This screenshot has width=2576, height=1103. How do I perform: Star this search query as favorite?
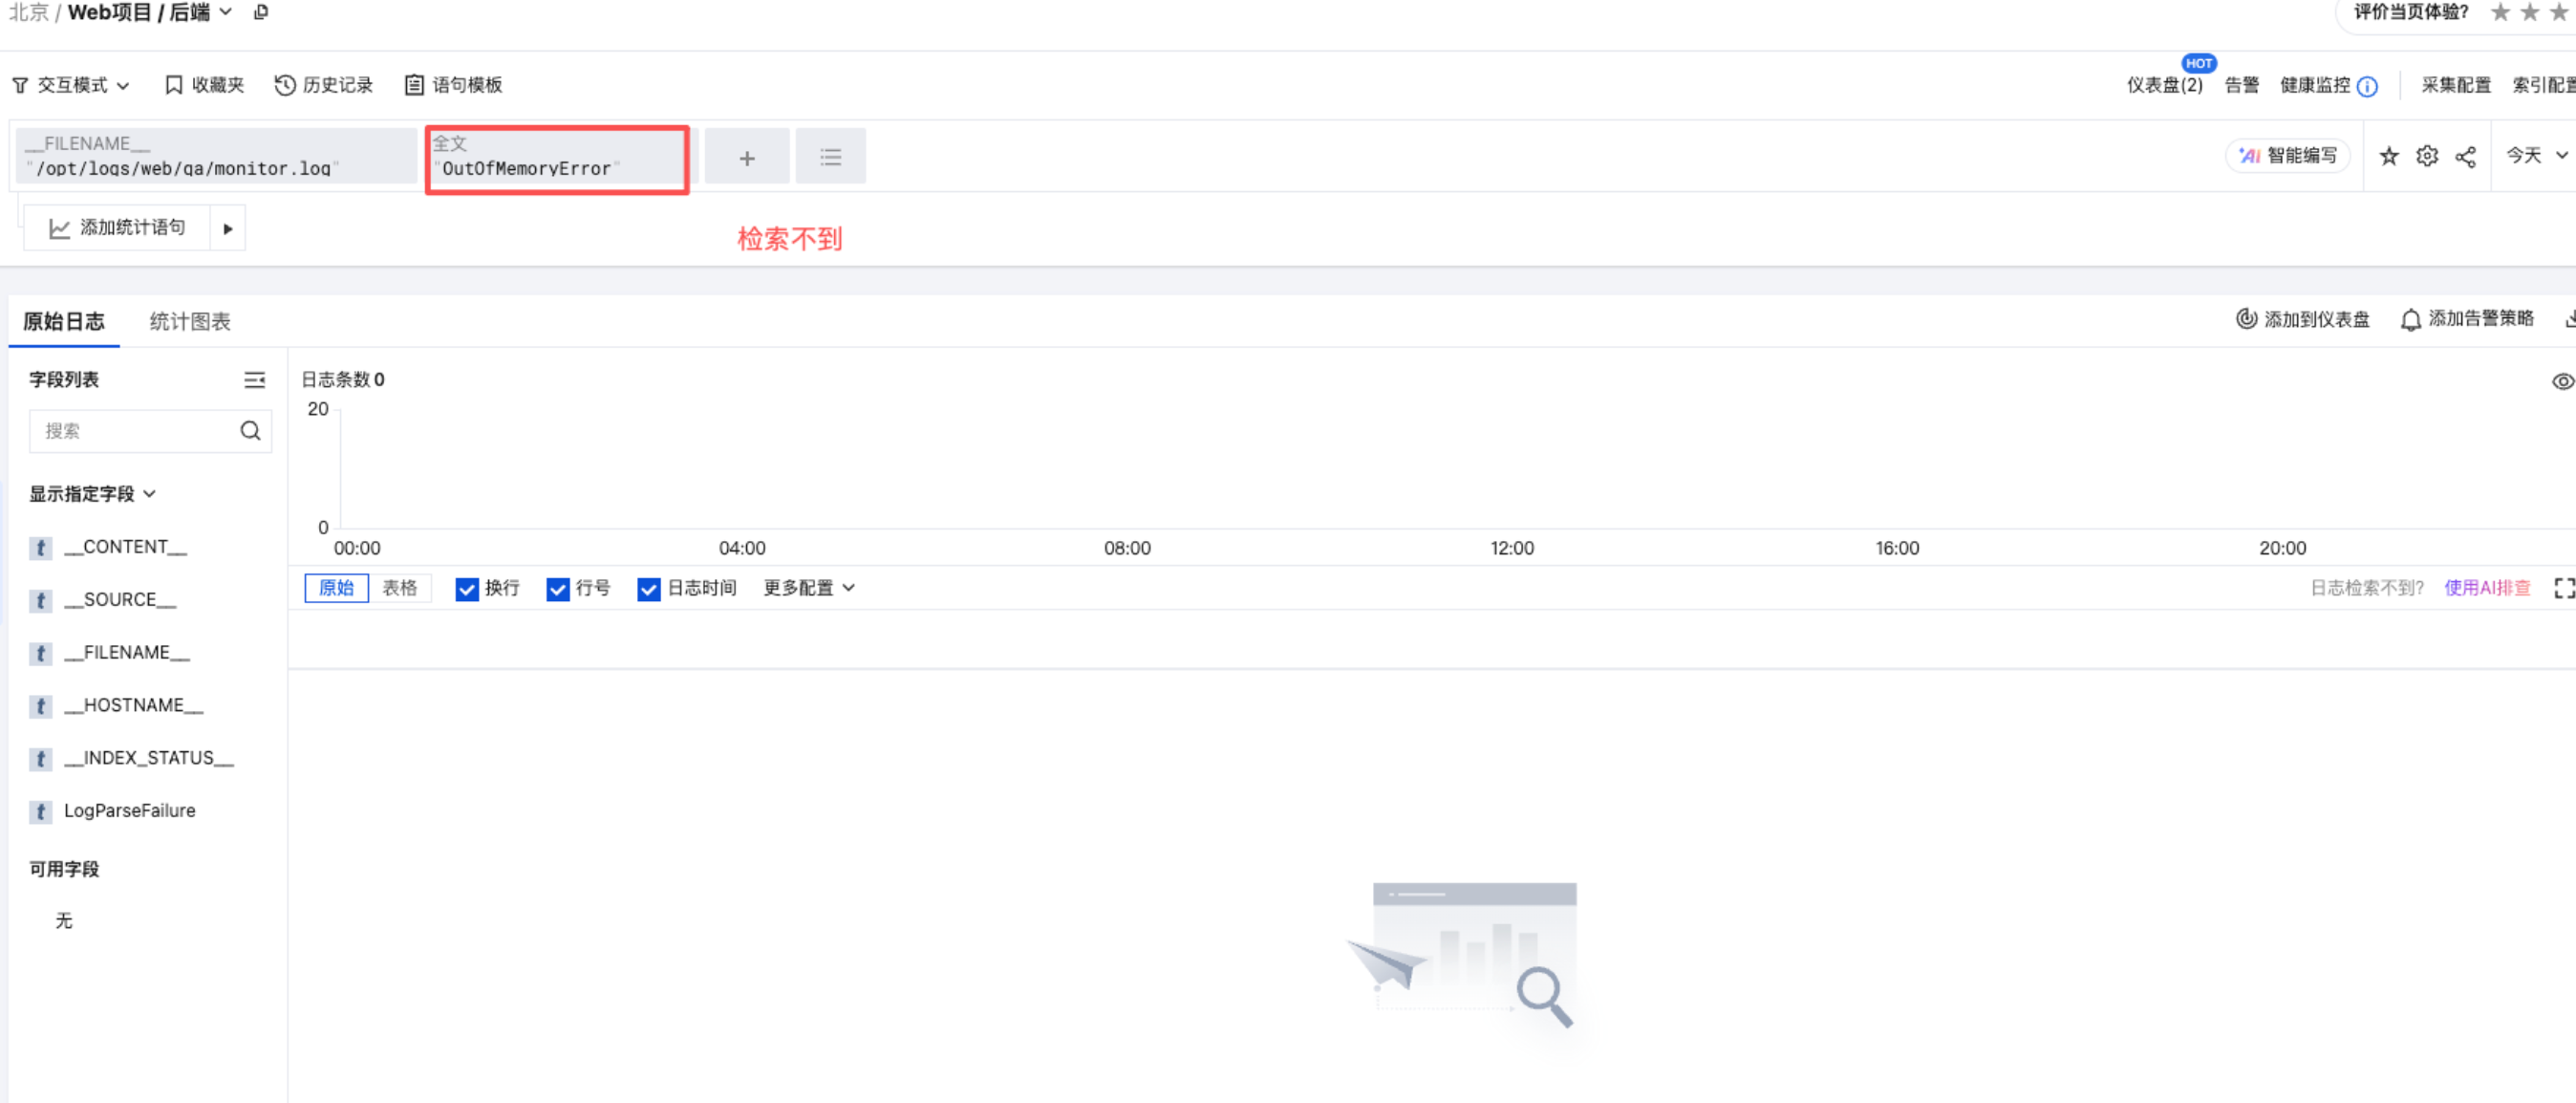coord(2388,156)
